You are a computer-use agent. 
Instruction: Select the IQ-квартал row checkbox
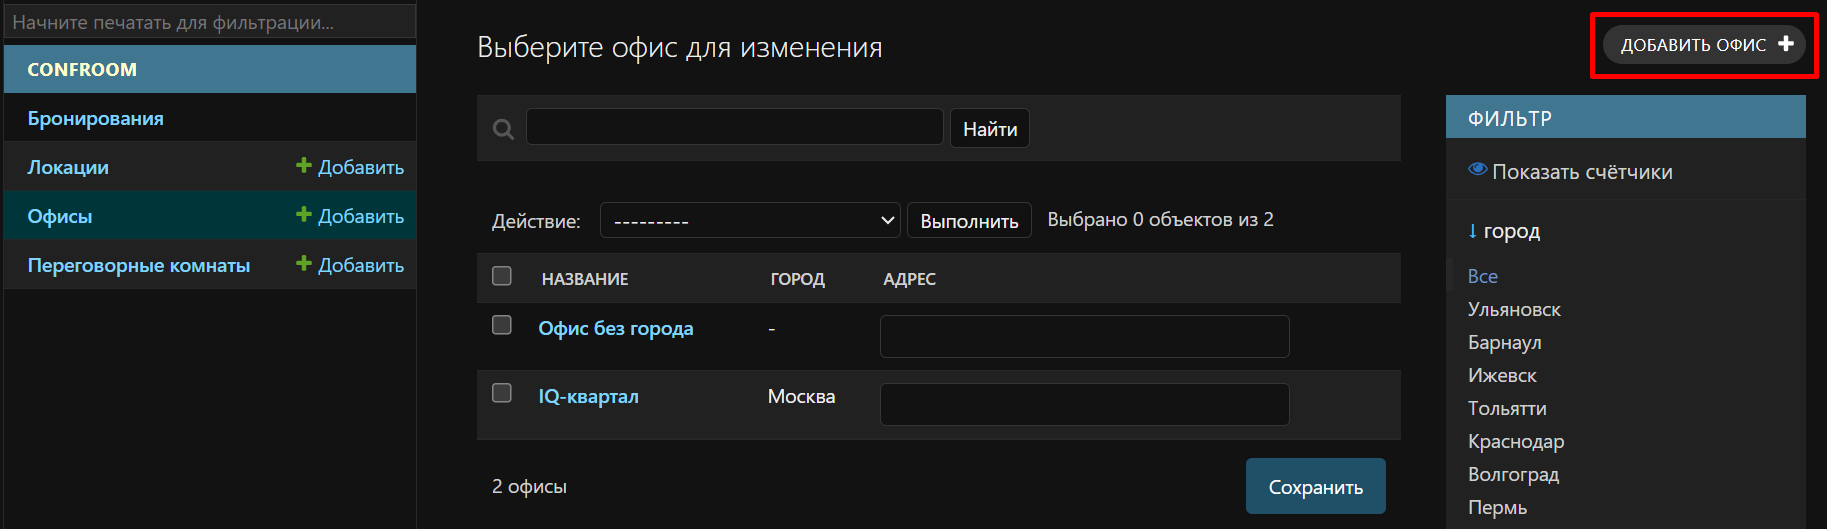pyautogui.click(x=502, y=393)
